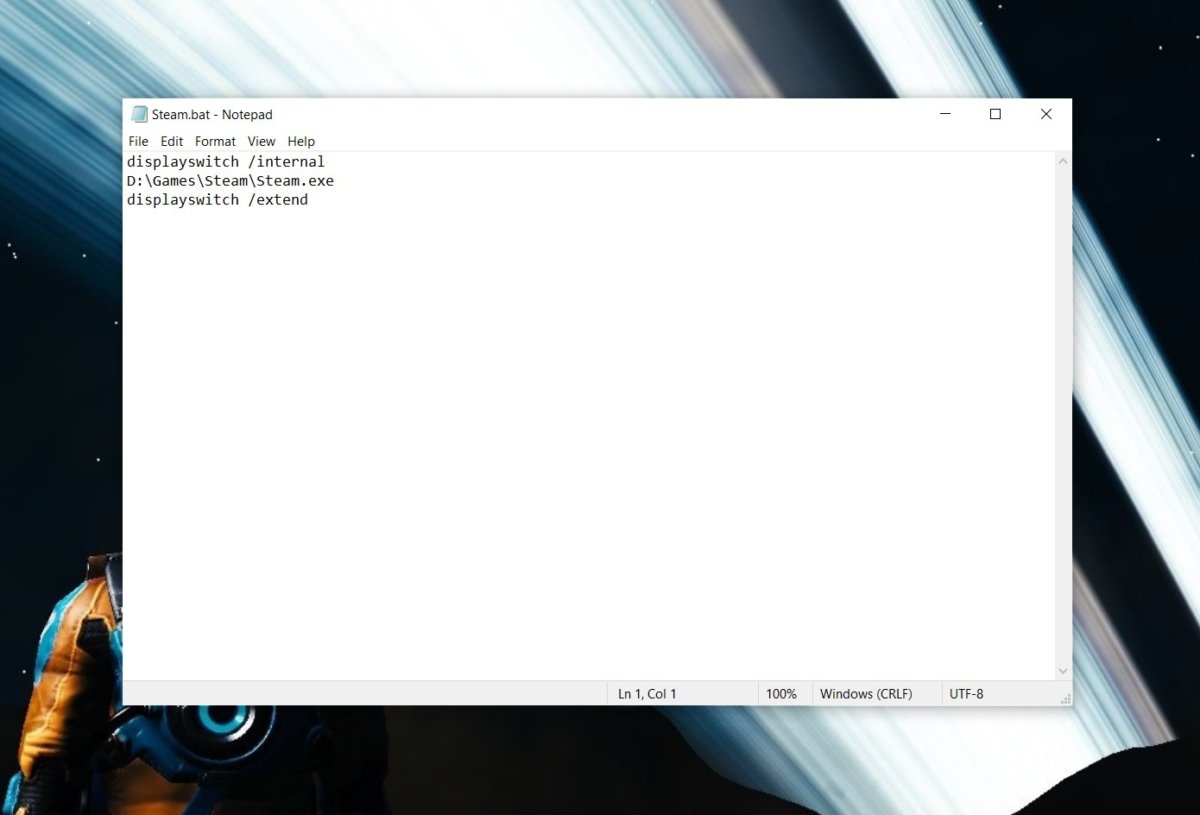
Task: Click the UTF-8 encoding indicator
Action: point(966,694)
